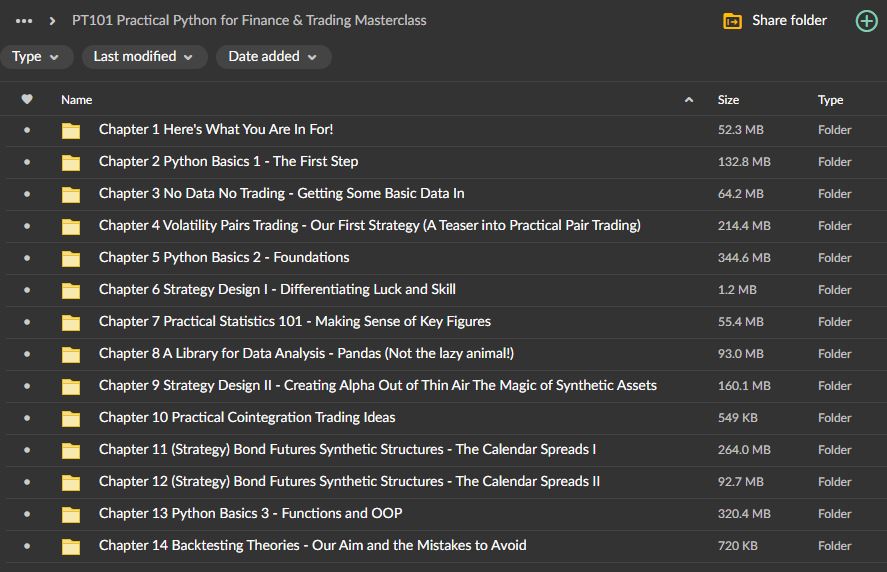Open the breadcrumb ellipsis menu
The height and width of the screenshot is (572, 887).
(24, 21)
